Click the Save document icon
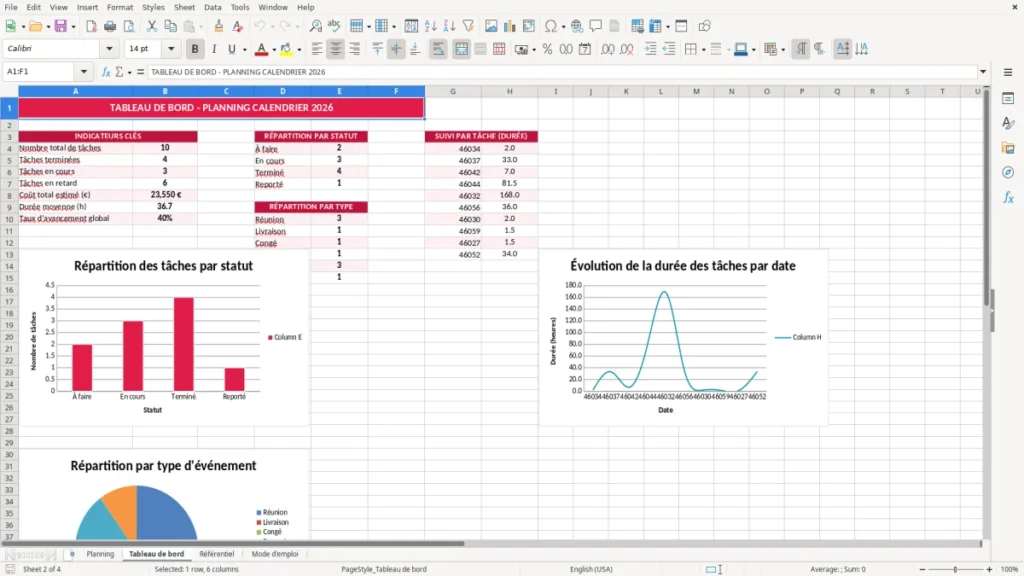 [60, 26]
